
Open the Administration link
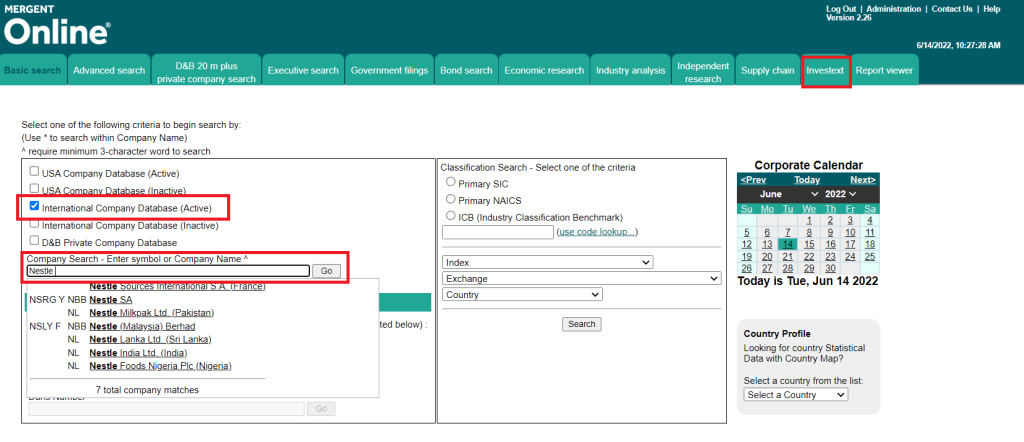click(x=893, y=9)
